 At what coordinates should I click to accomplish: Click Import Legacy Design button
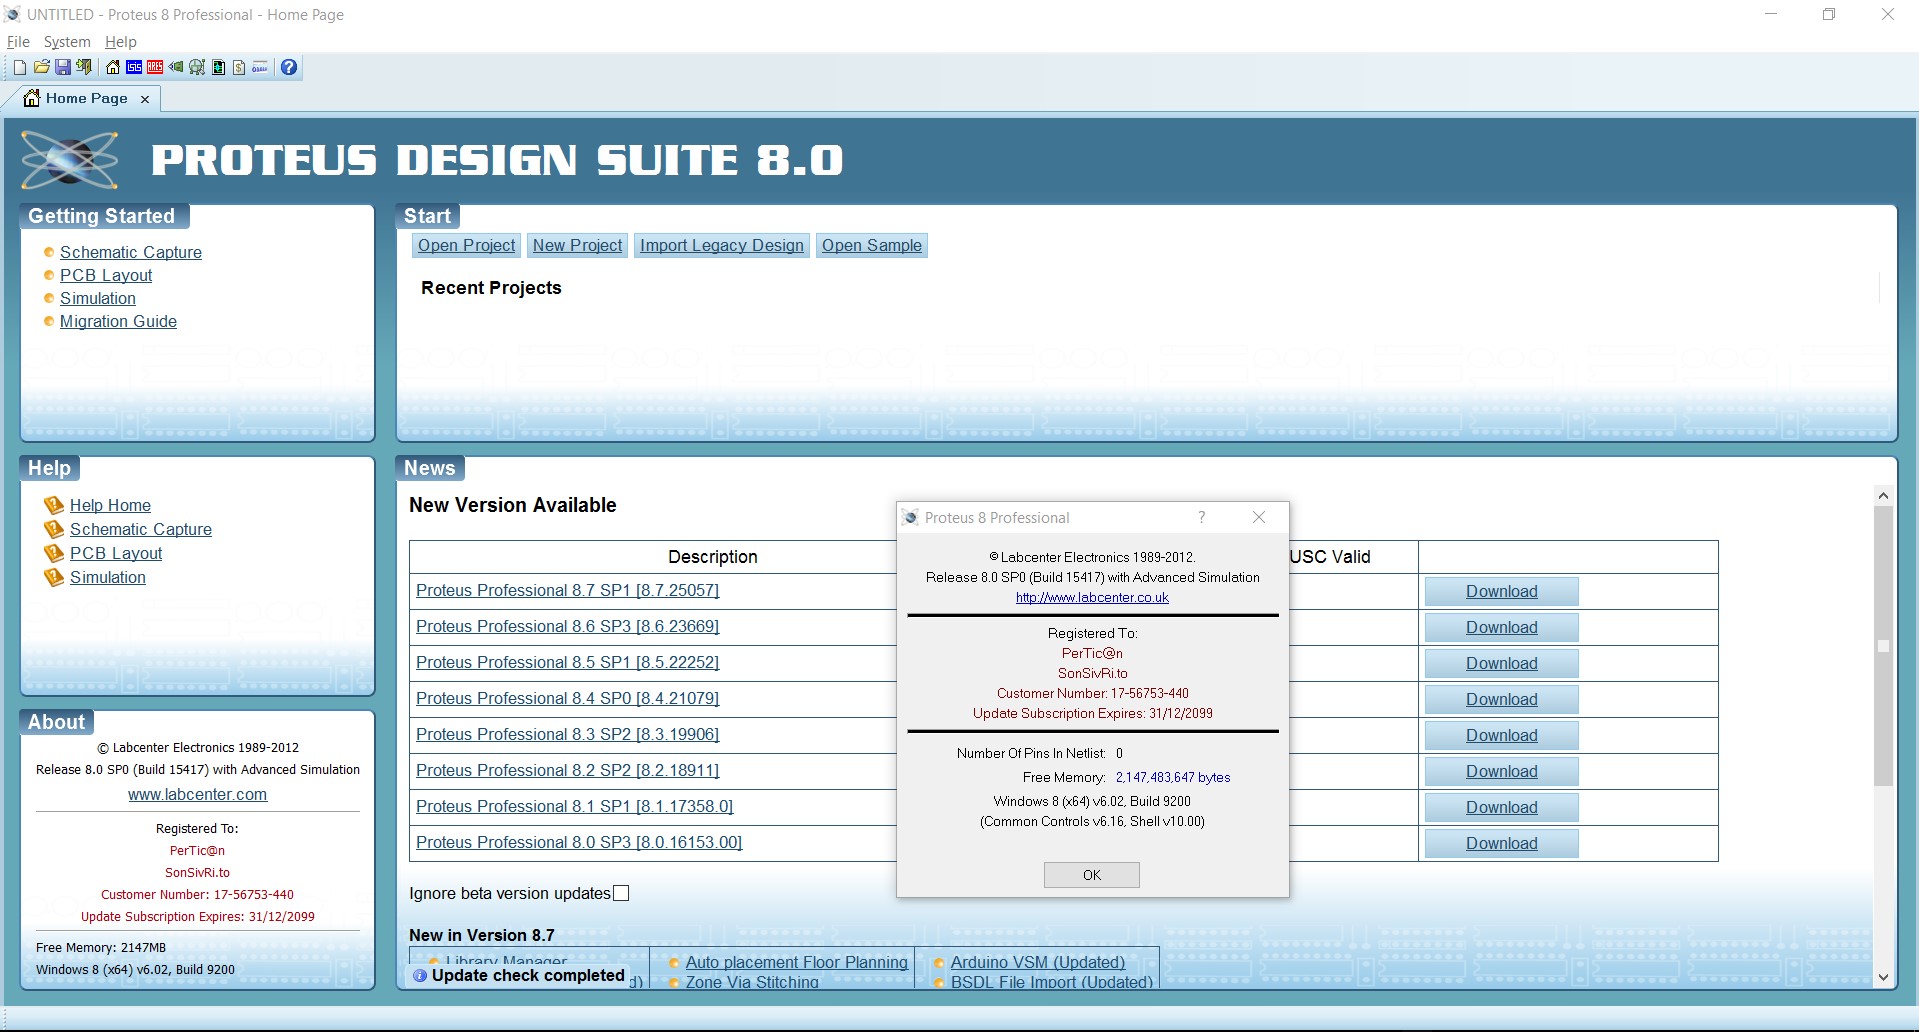[722, 245]
